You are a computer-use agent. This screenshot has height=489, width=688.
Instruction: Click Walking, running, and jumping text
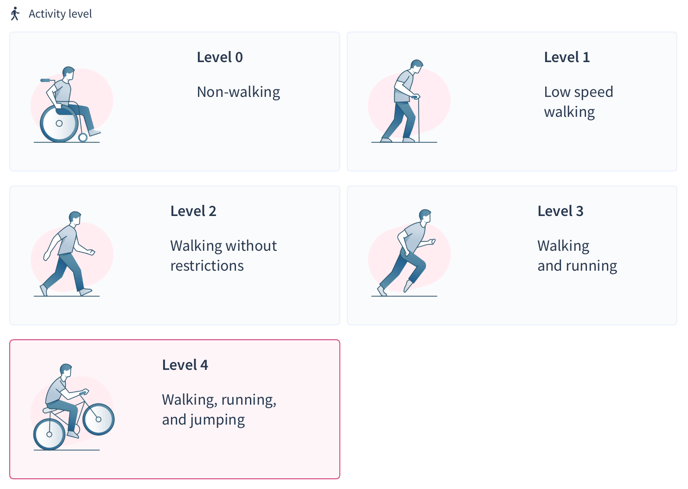point(219,410)
